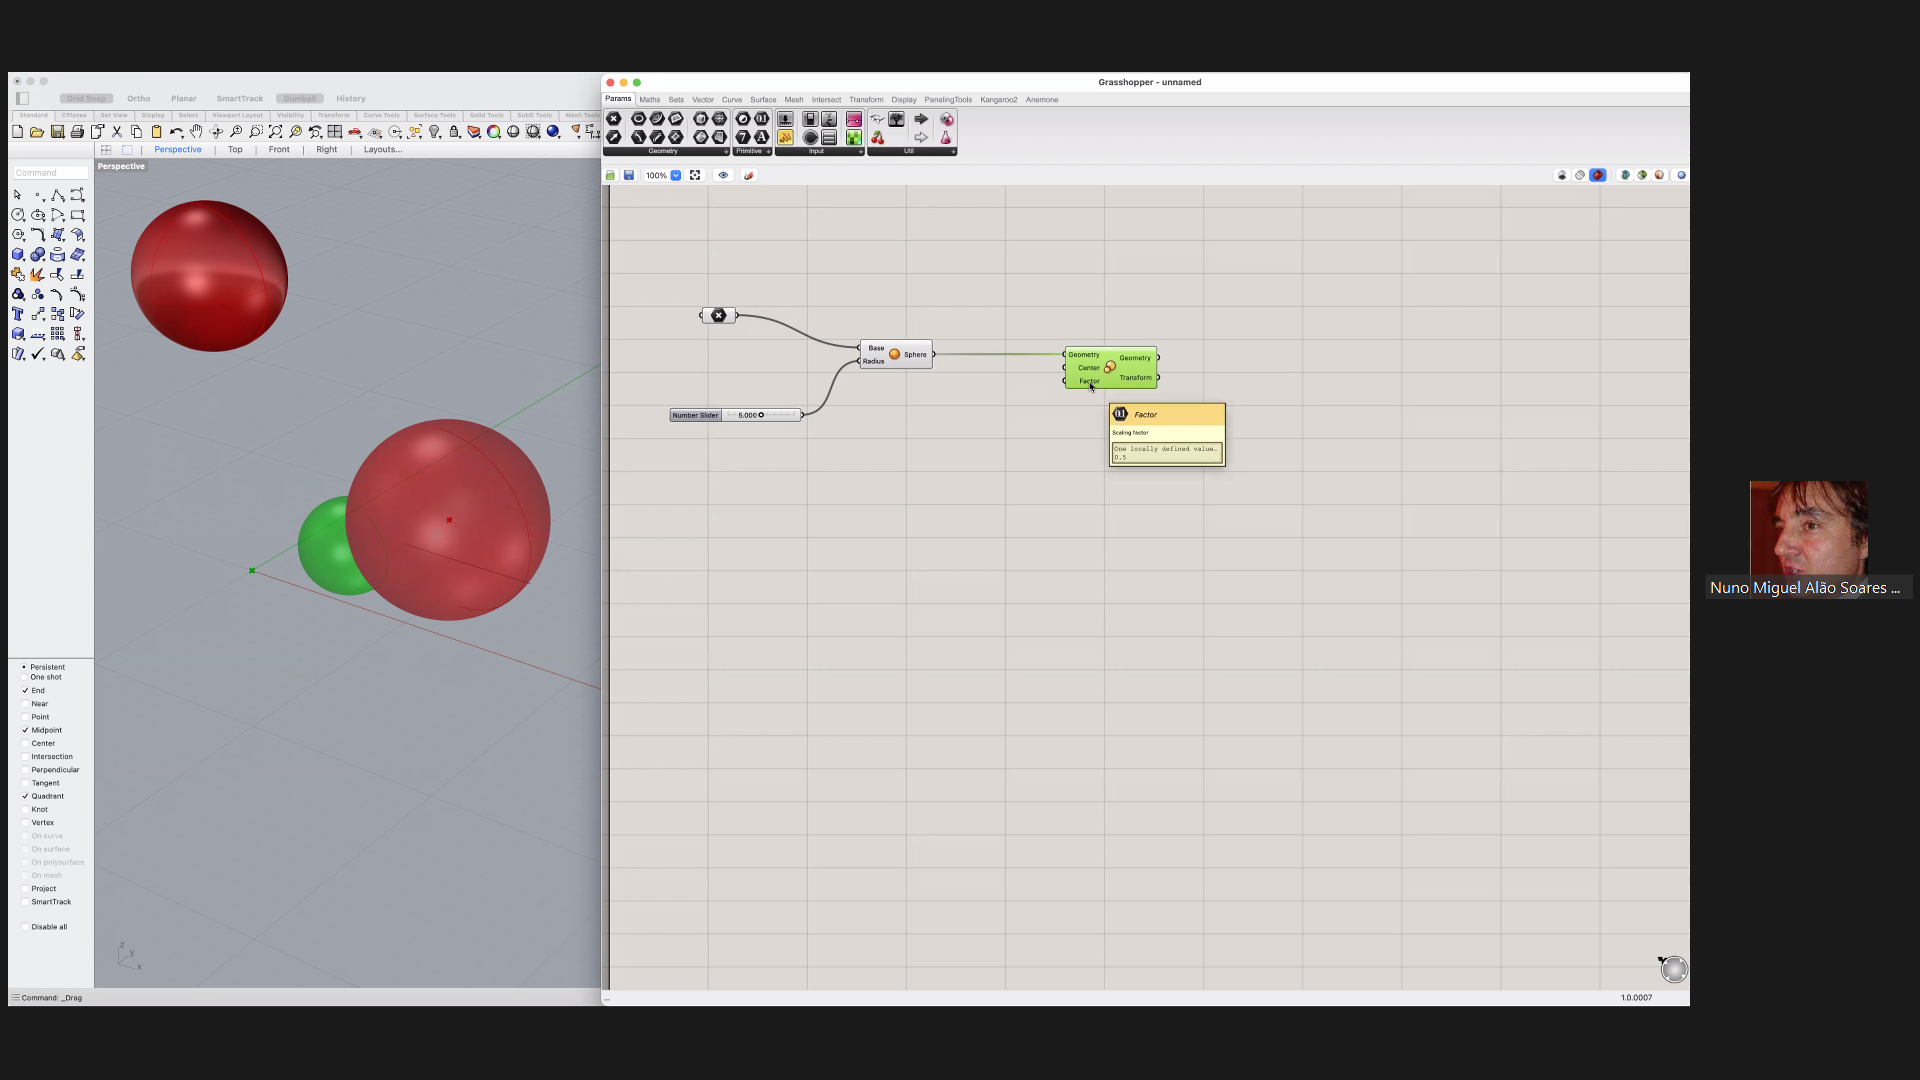1920x1080 pixels.
Task: Click the Number Slider icon in Input panel
Action: point(786,119)
